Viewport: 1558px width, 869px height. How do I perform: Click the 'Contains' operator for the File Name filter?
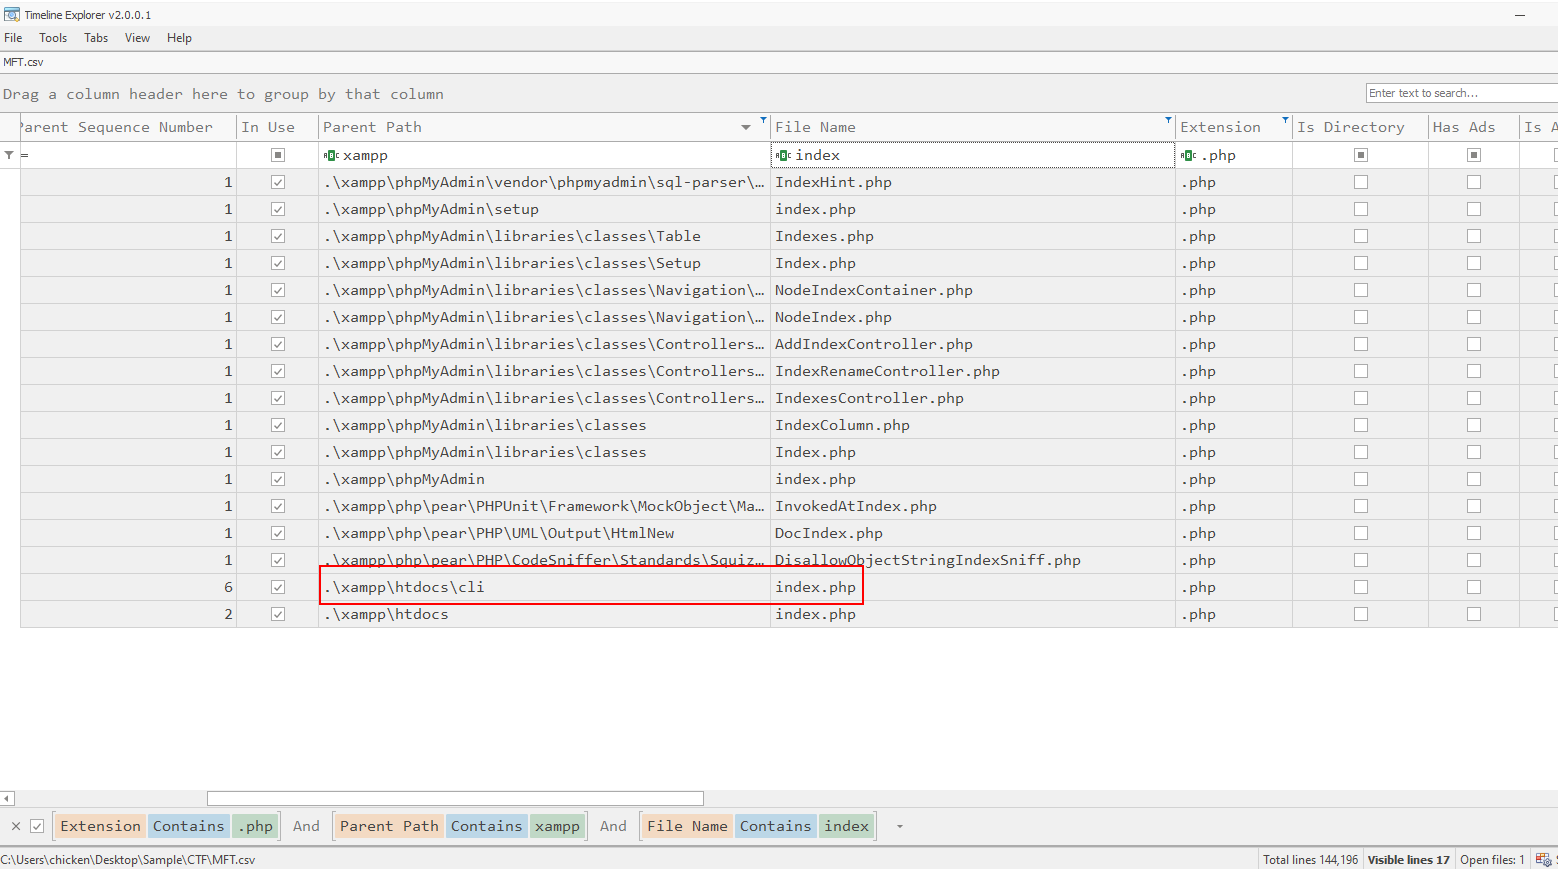pos(775,826)
